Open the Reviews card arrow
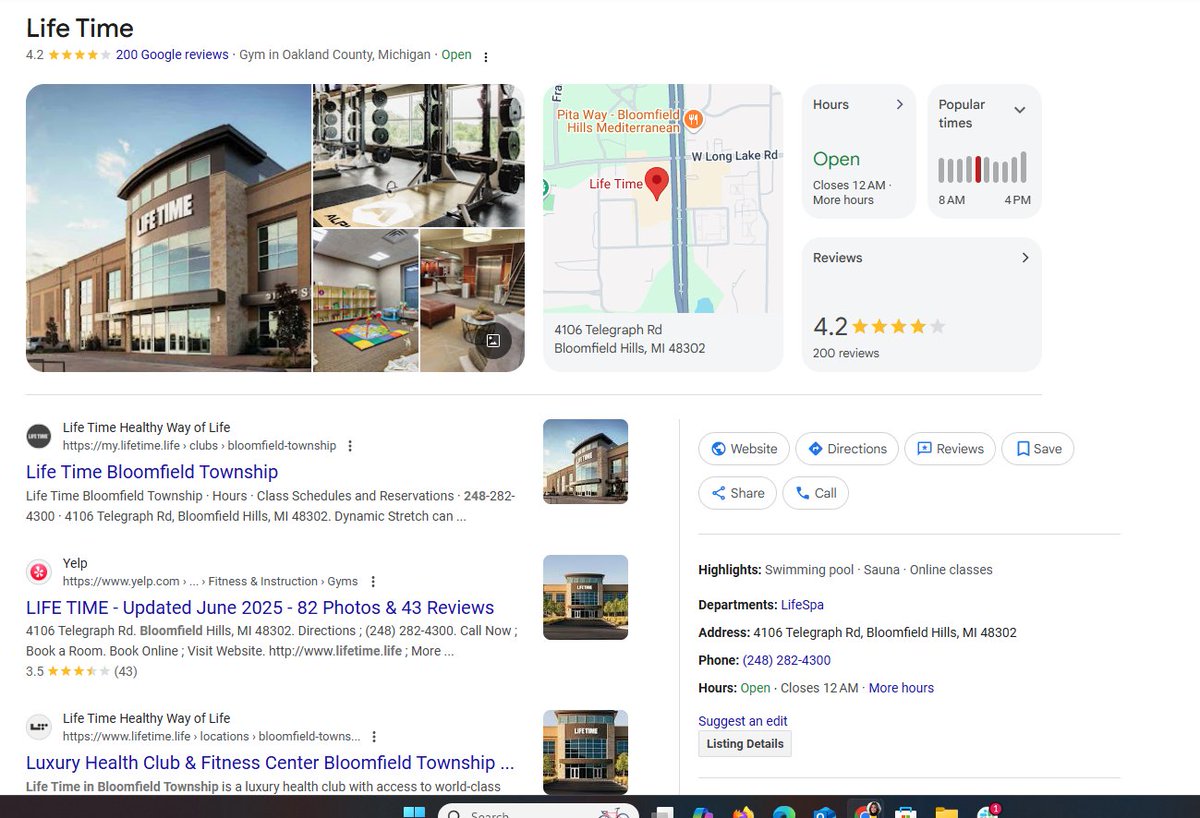The height and width of the screenshot is (818, 1200). (x=1025, y=257)
